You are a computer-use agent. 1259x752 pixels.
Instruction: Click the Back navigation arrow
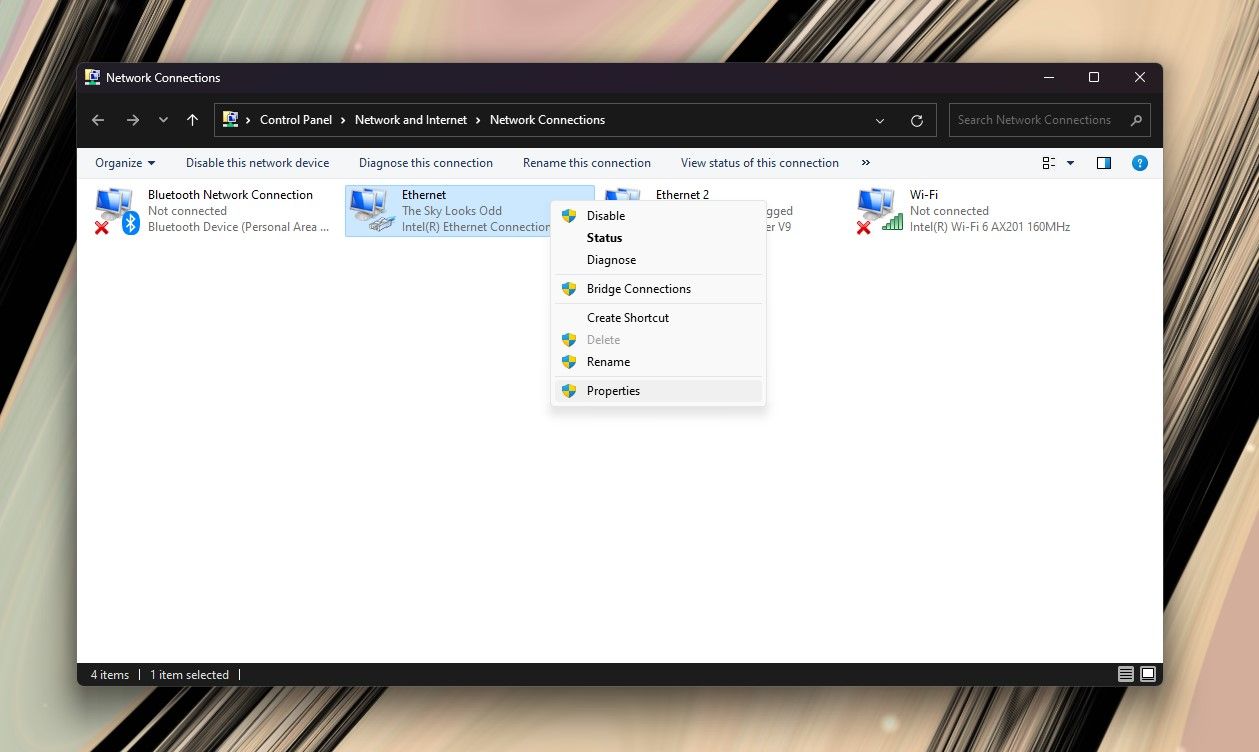[98, 120]
